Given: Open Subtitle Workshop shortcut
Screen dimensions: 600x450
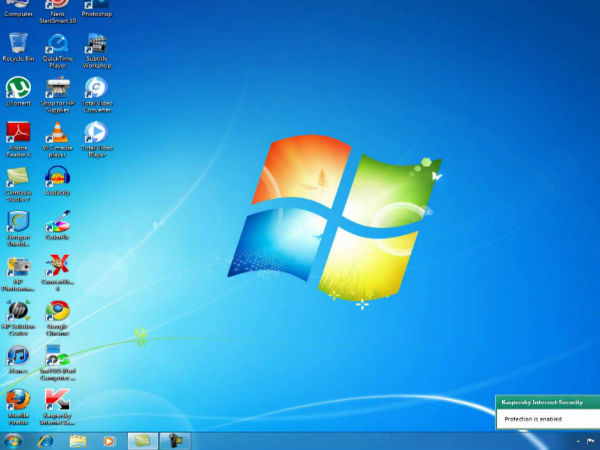Looking at the screenshot, I should click(97, 51).
